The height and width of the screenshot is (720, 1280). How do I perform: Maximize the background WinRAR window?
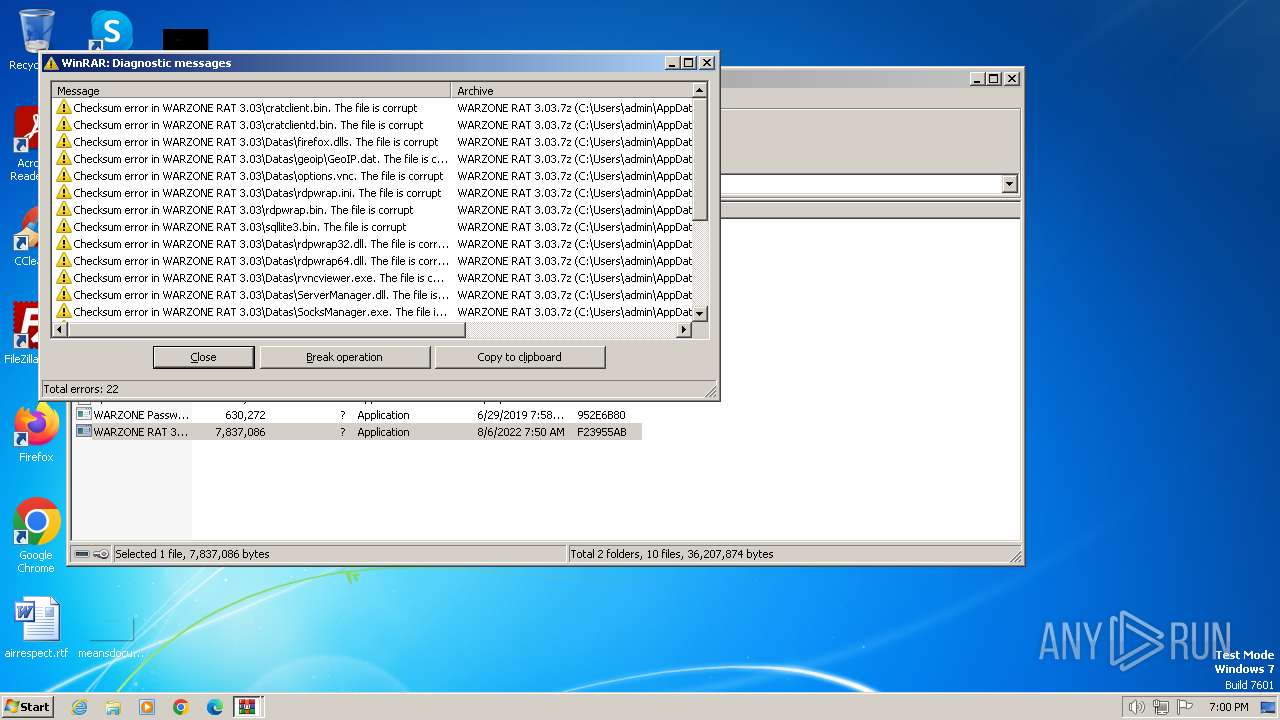click(993, 79)
